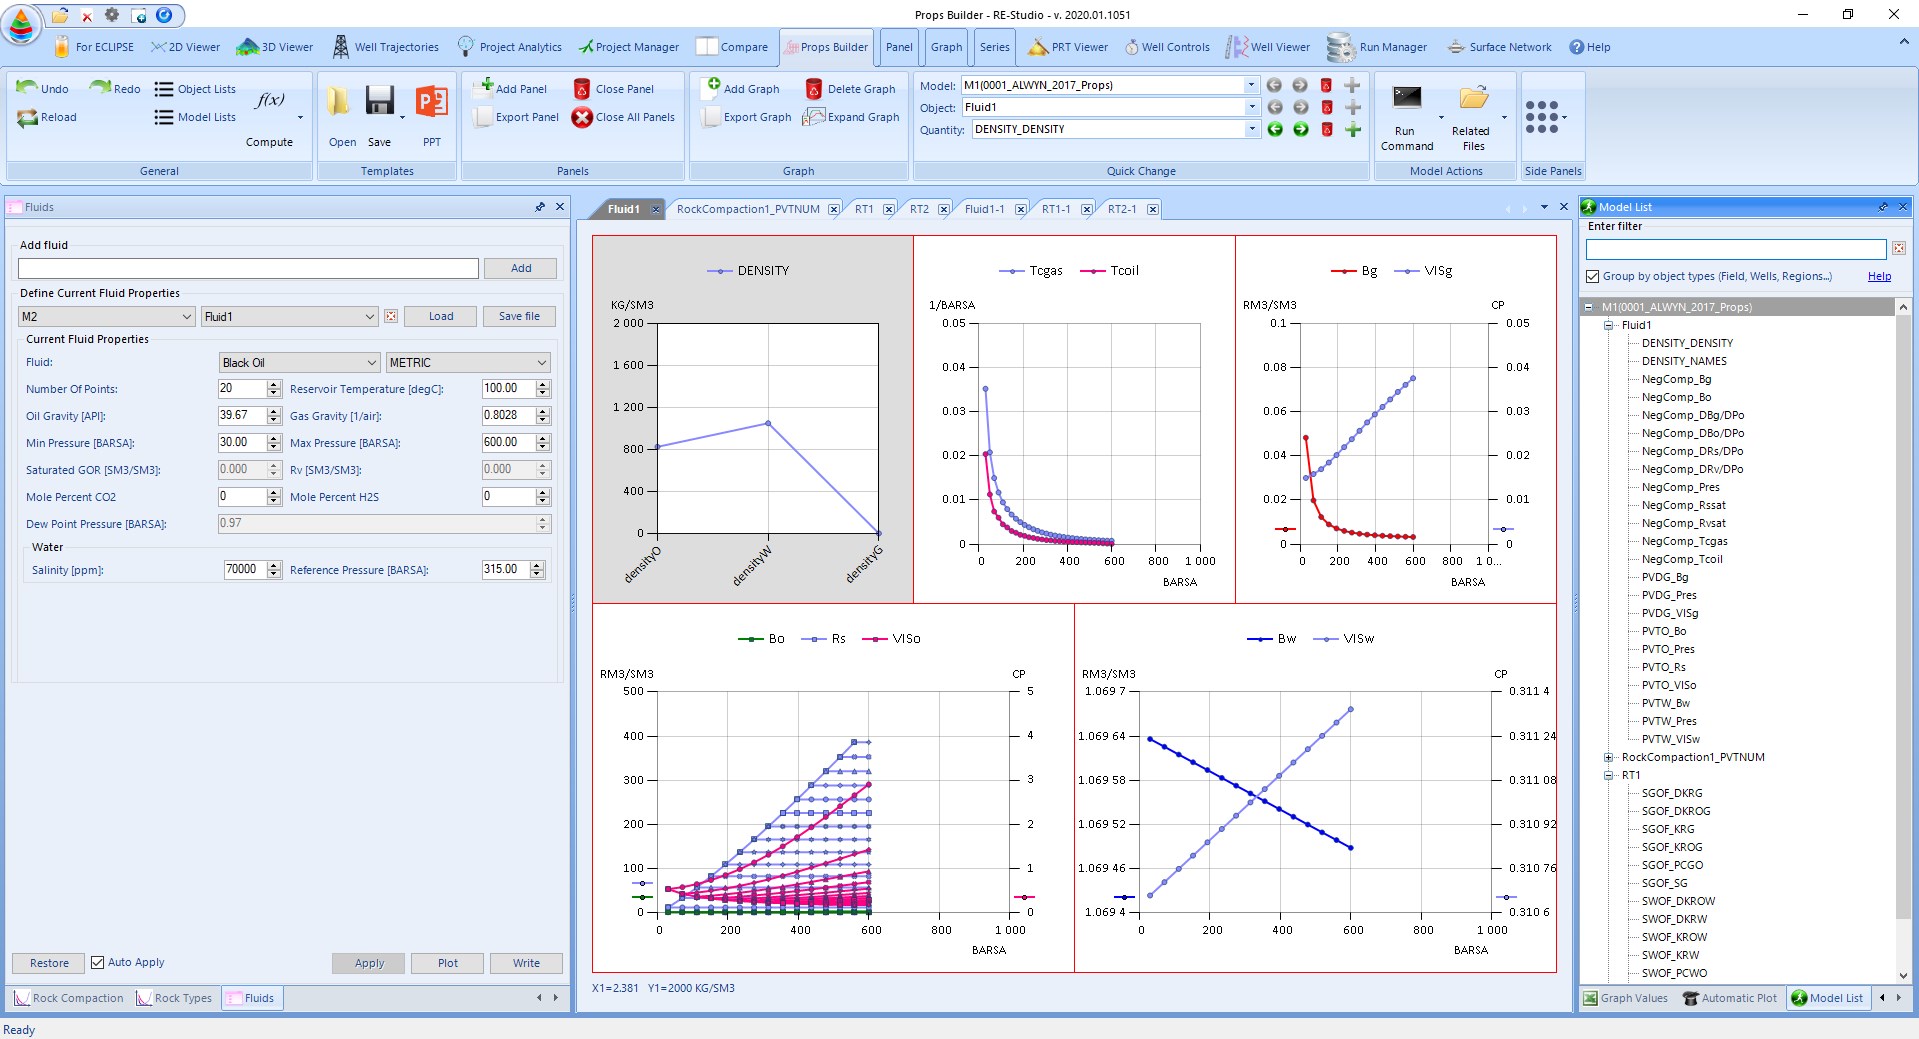
Task: Click the Model List filter field
Action: (x=1736, y=249)
